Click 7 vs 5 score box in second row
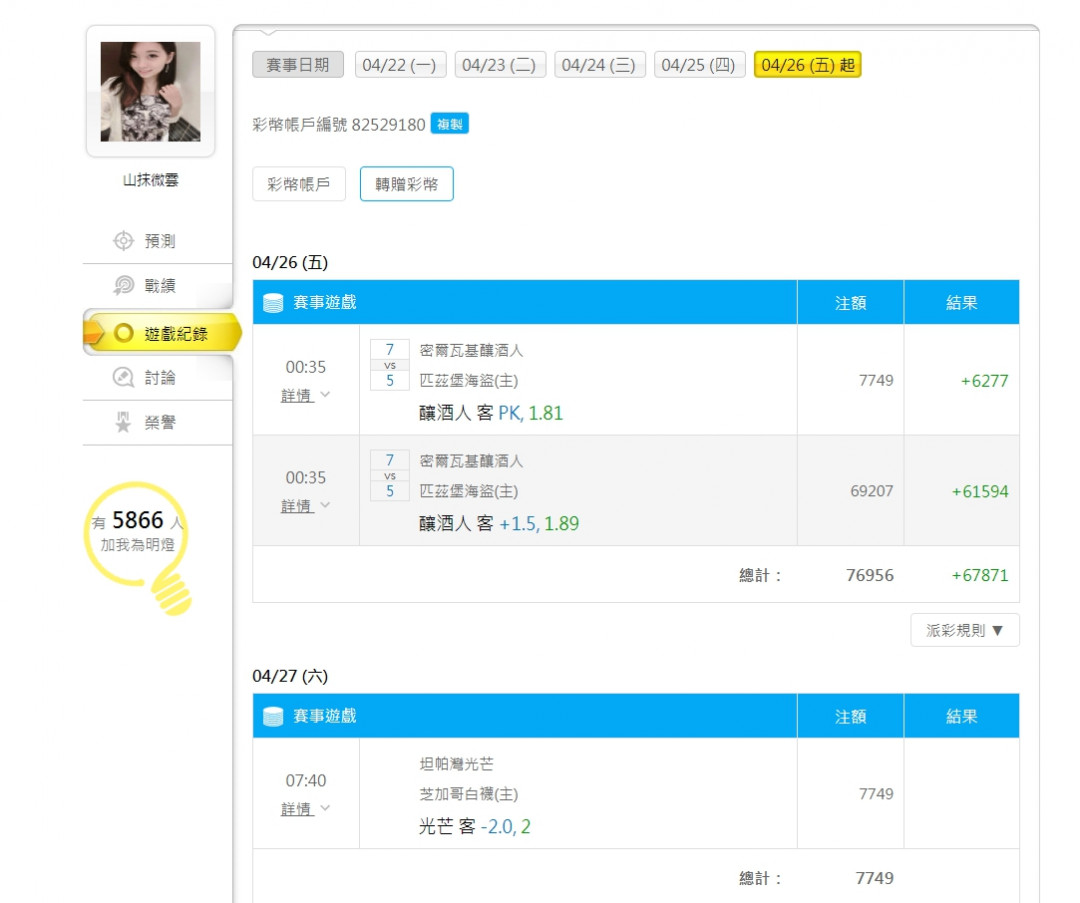Screen dimensions: 1080x903 point(390,475)
